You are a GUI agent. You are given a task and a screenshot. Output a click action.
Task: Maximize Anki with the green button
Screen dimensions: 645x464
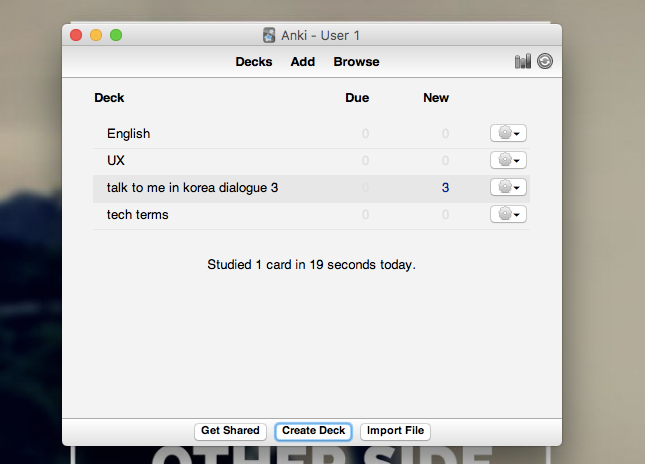[116, 35]
